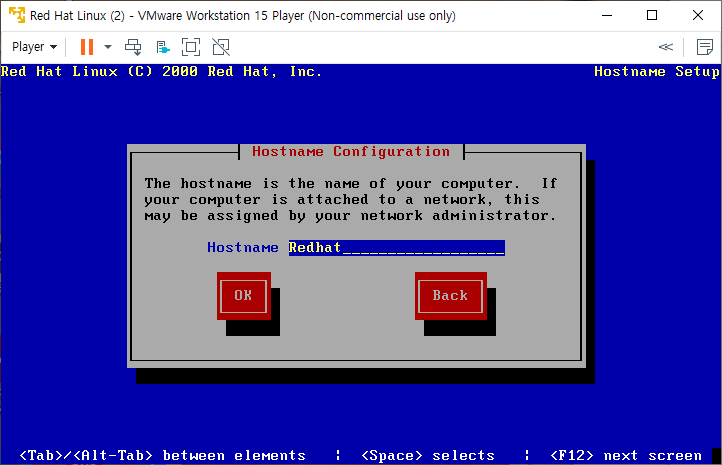Send Ctrl+Alt+Del to the guest
Image resolution: width=722 pixels, height=465 pixels.
tap(133, 47)
